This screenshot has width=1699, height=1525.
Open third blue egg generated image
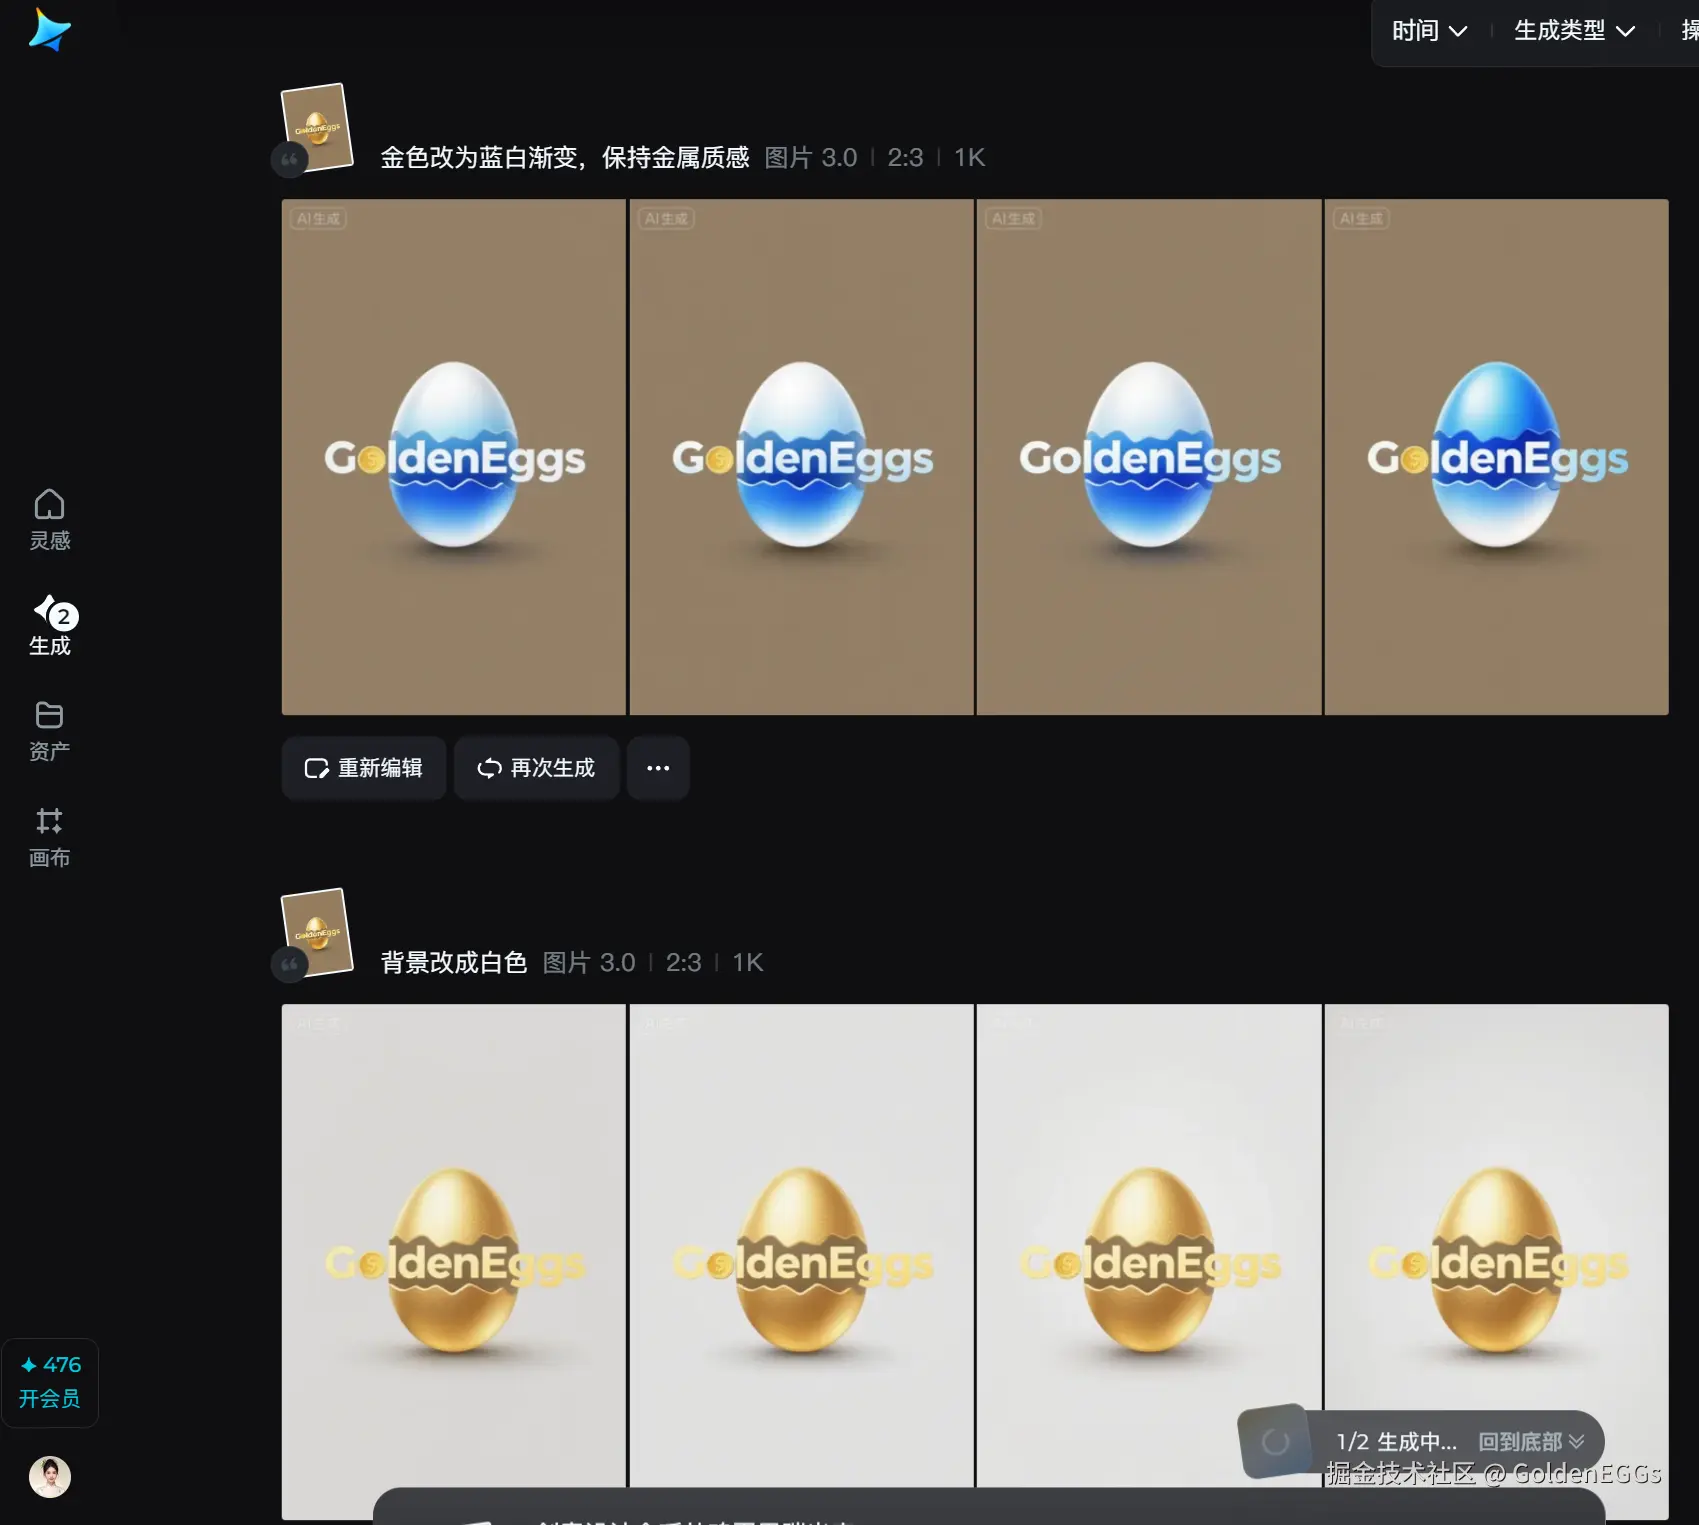(1149, 457)
